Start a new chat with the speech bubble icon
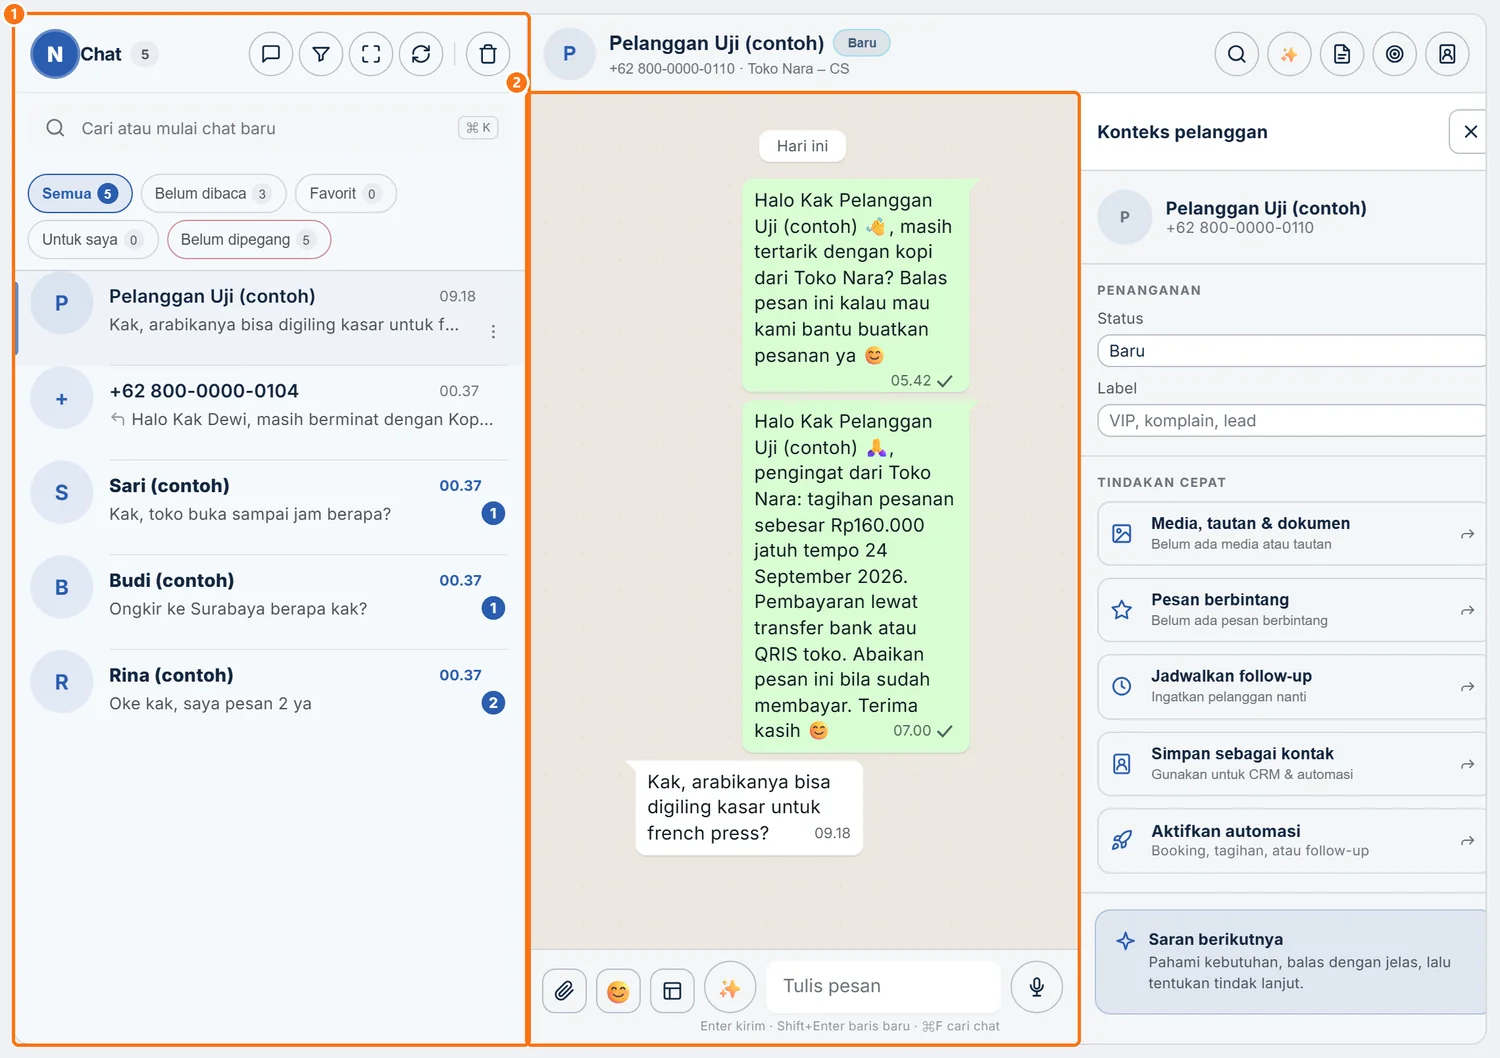The width and height of the screenshot is (1500, 1058). point(271,54)
